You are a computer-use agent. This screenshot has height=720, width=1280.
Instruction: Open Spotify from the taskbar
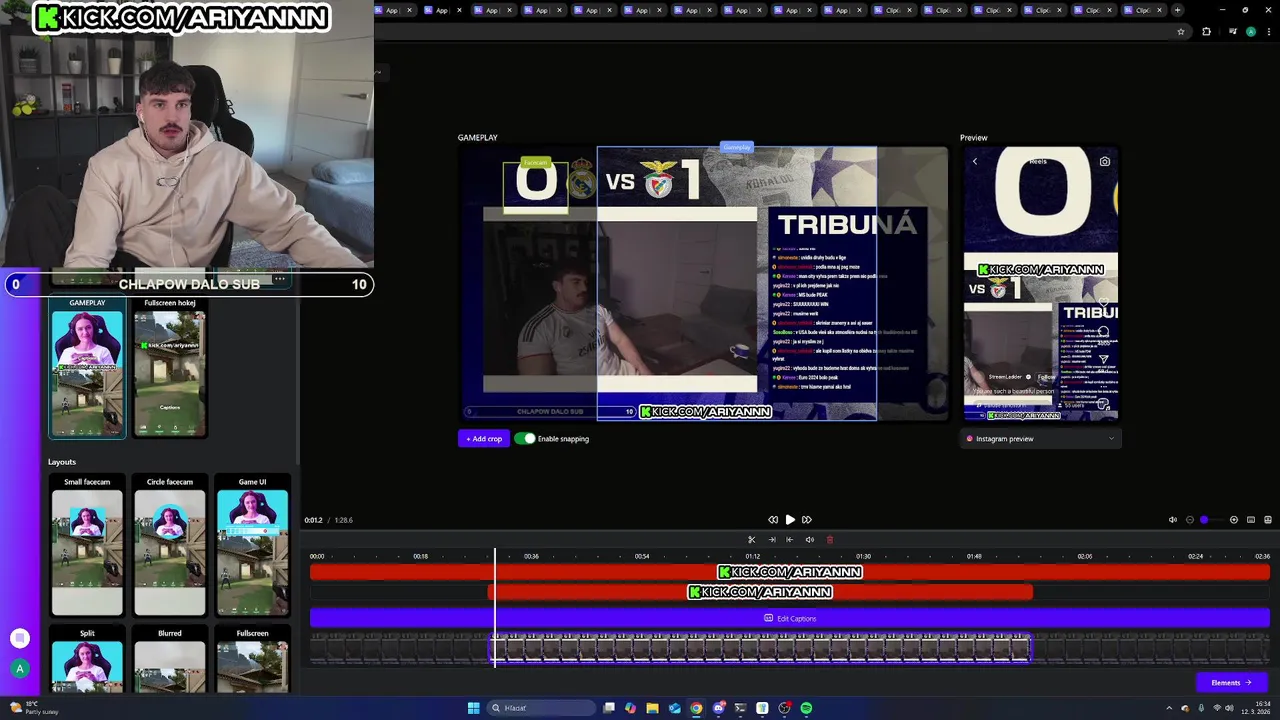tap(806, 708)
